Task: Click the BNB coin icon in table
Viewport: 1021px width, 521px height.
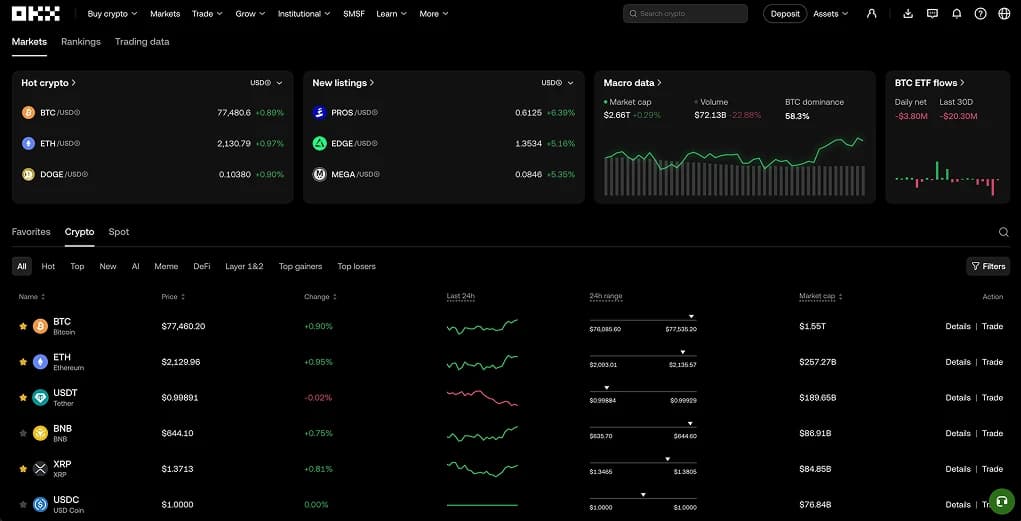Action: (40, 433)
